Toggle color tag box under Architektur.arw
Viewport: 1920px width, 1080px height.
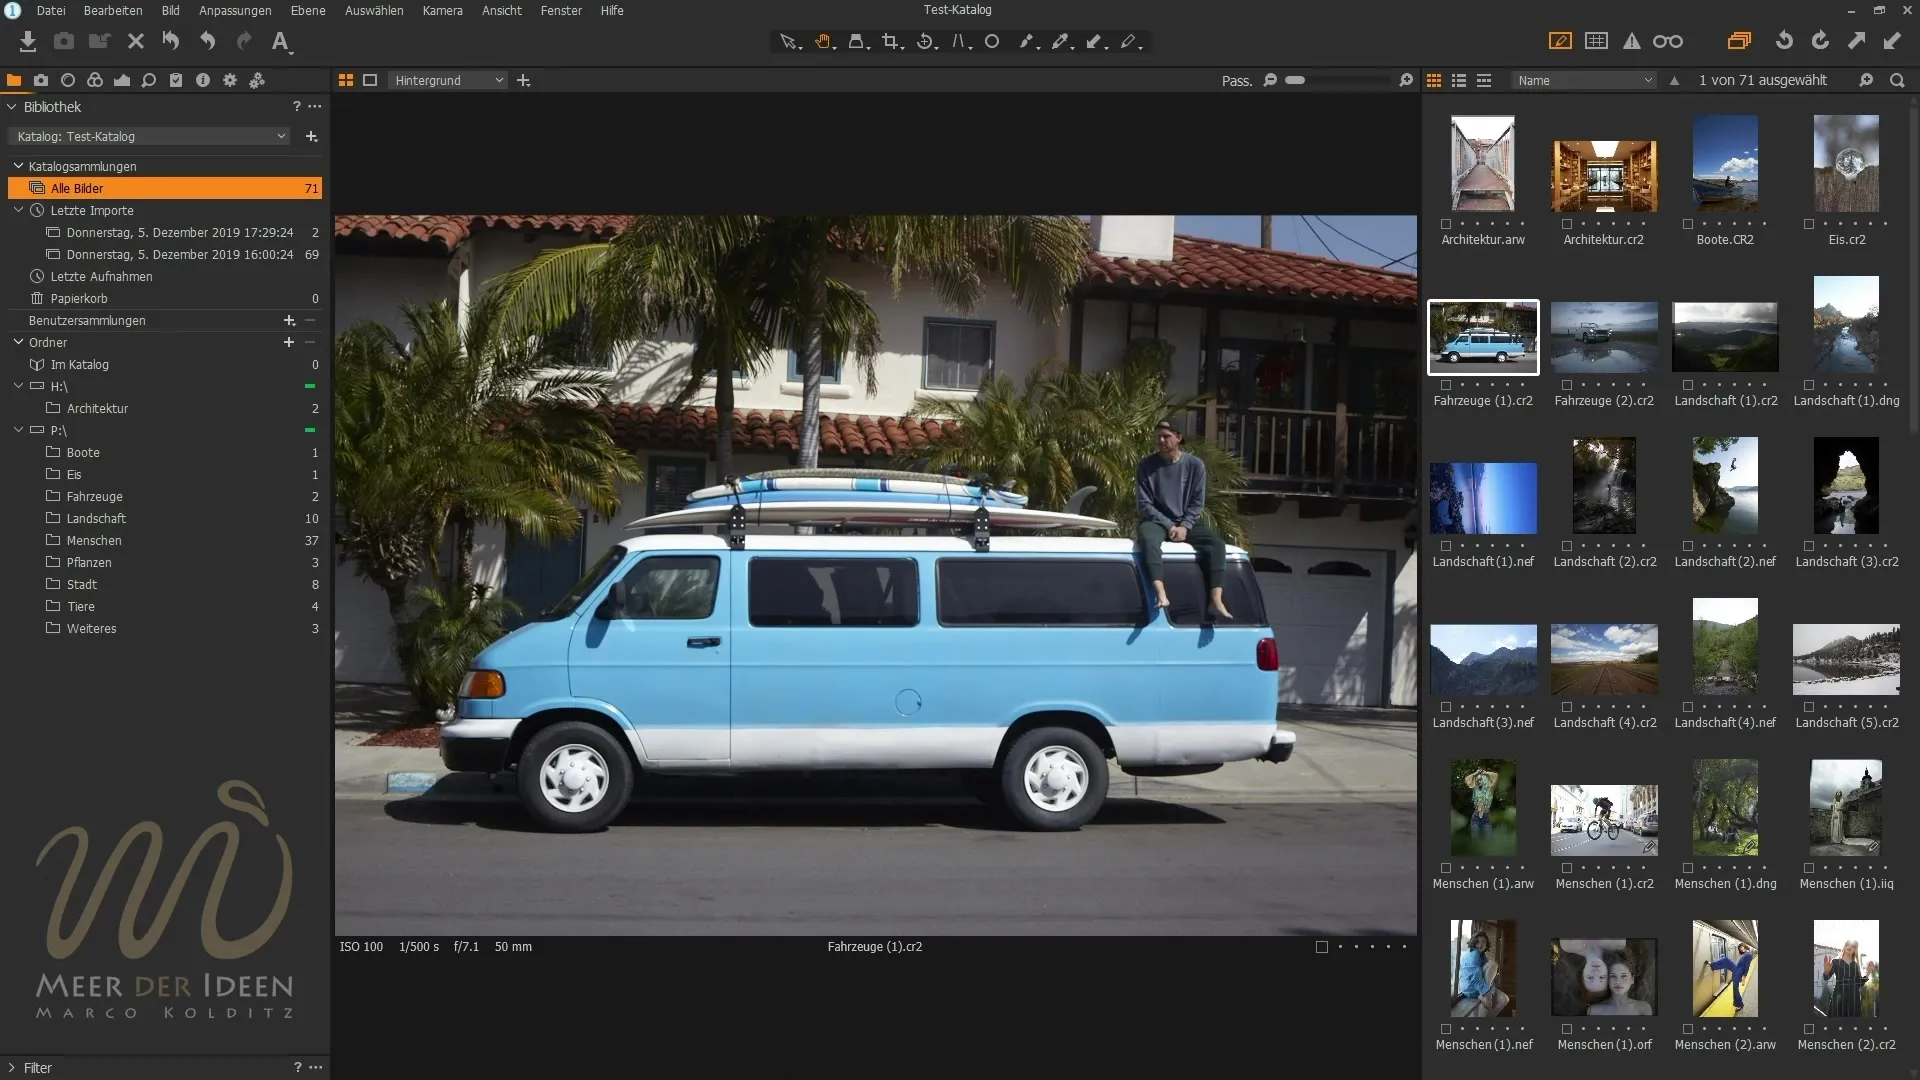point(1446,224)
